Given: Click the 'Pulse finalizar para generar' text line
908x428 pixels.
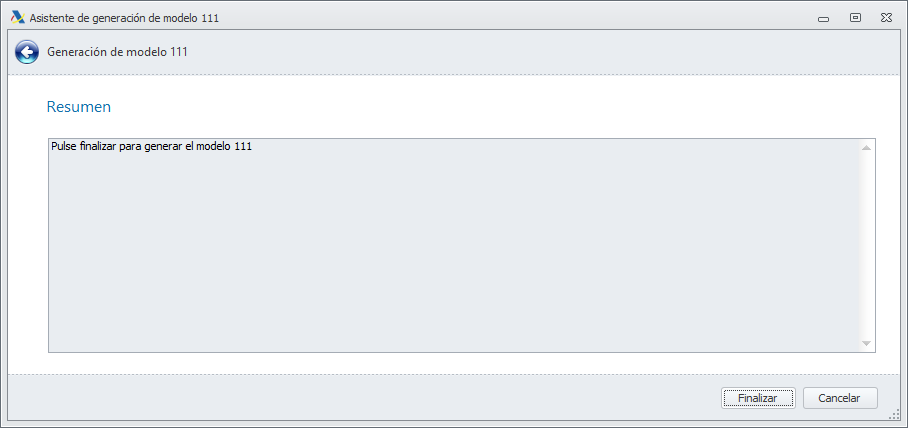Looking at the screenshot, I should (x=151, y=147).
